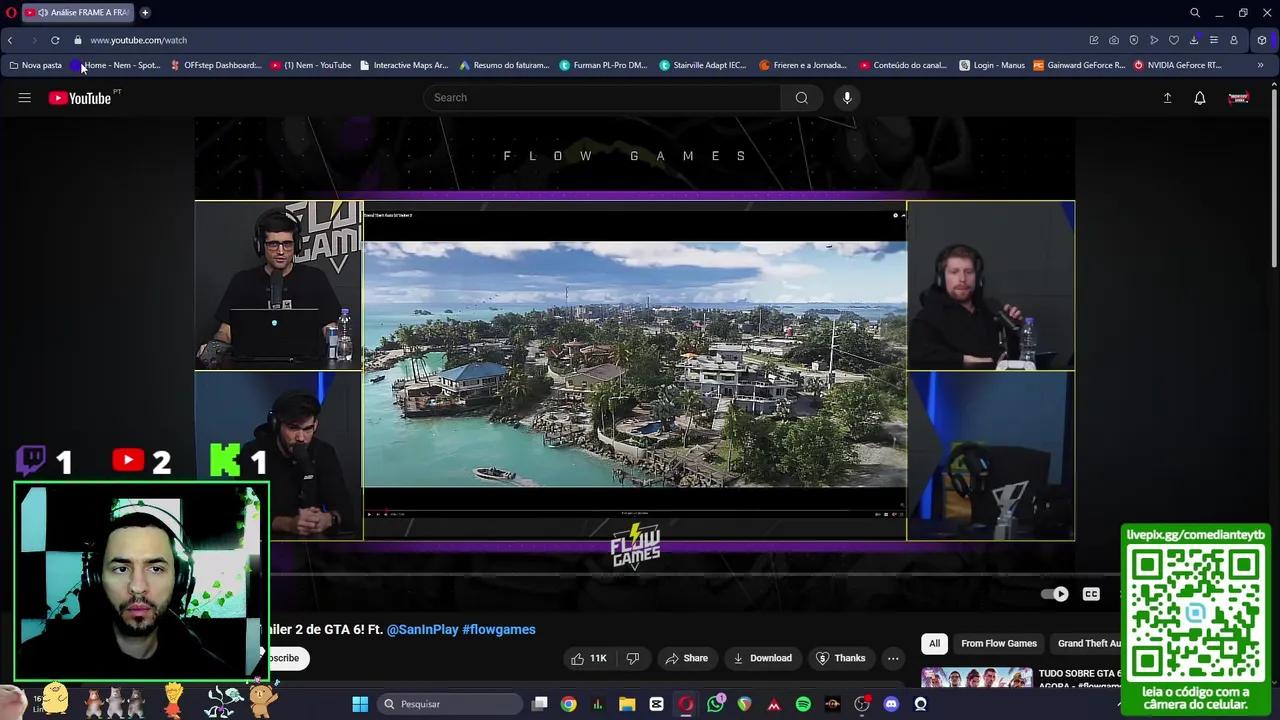
Task: Open the Easy Setup menu icon in toolbar
Action: [x=1214, y=40]
